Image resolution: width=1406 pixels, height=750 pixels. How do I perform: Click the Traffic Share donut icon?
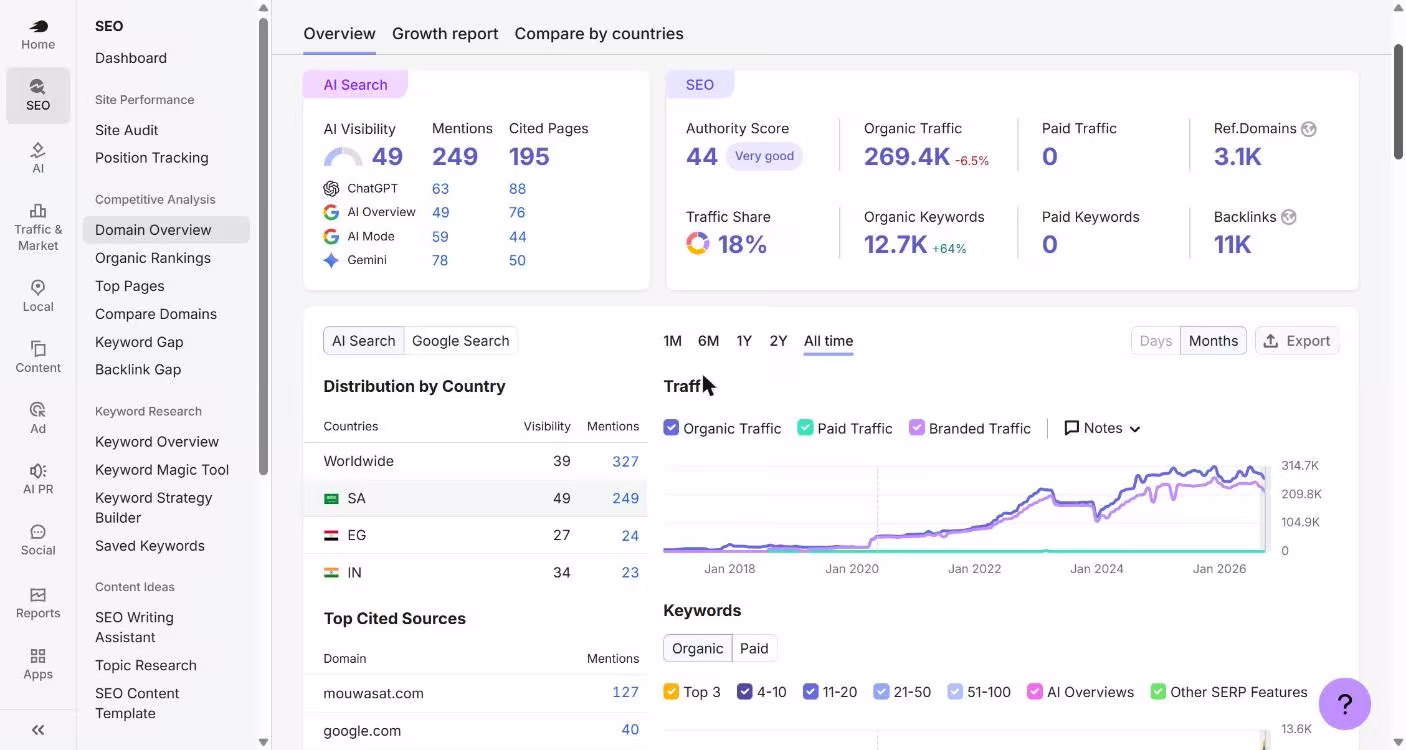tap(698, 244)
